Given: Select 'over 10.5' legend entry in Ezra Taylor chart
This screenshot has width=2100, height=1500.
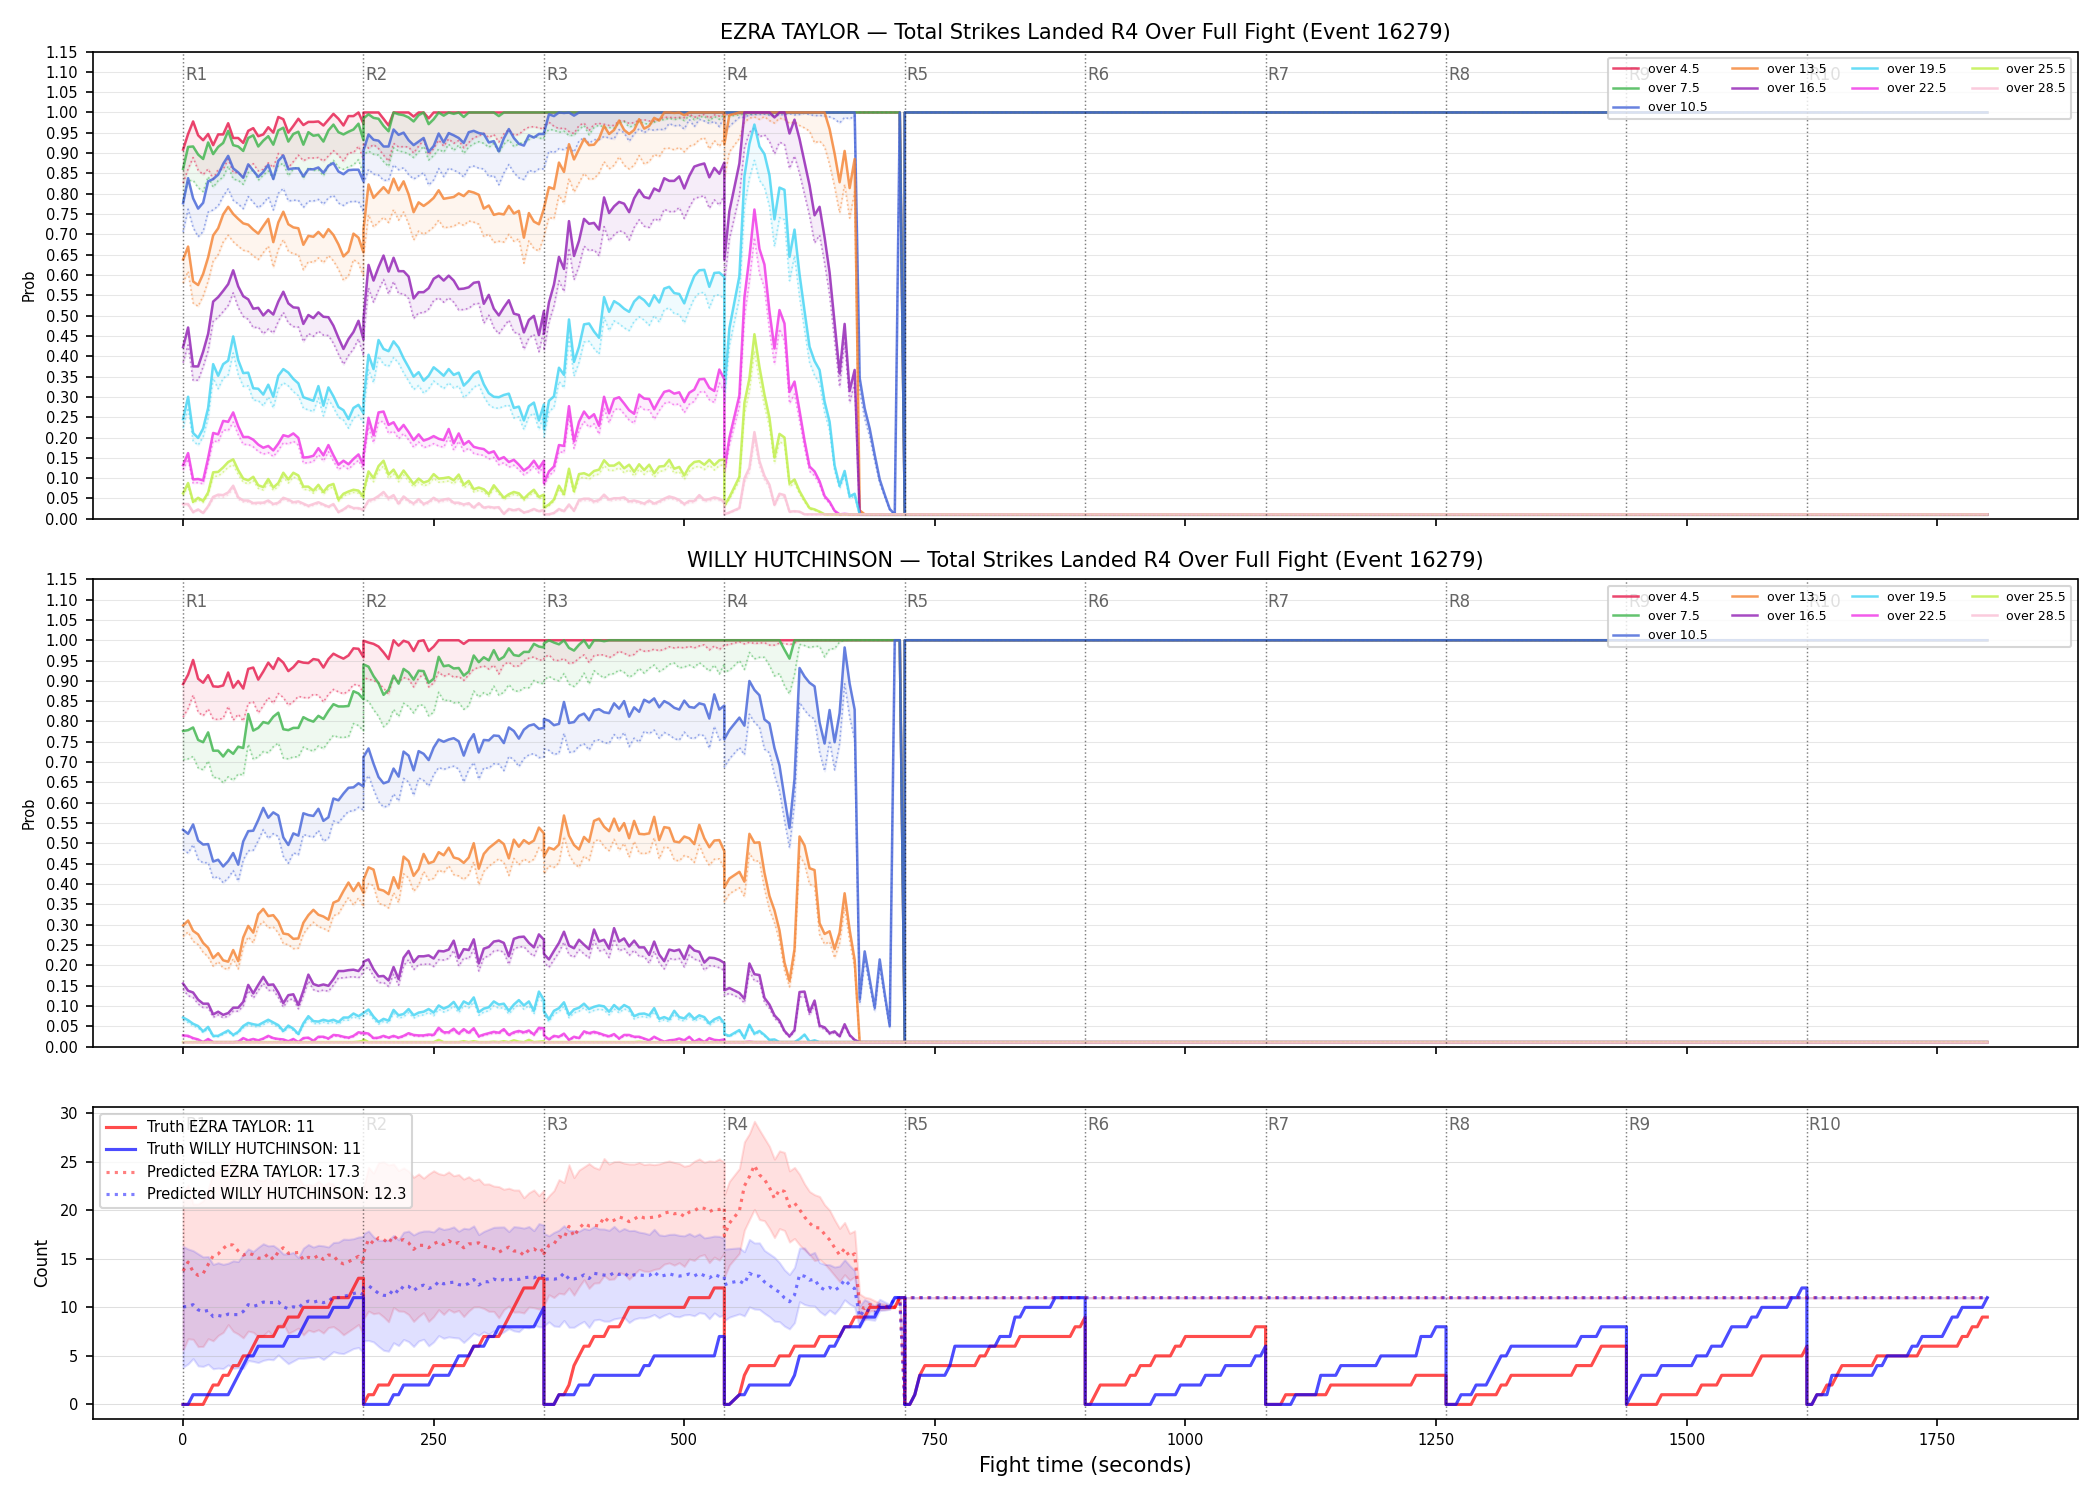Looking at the screenshot, I should (1660, 107).
